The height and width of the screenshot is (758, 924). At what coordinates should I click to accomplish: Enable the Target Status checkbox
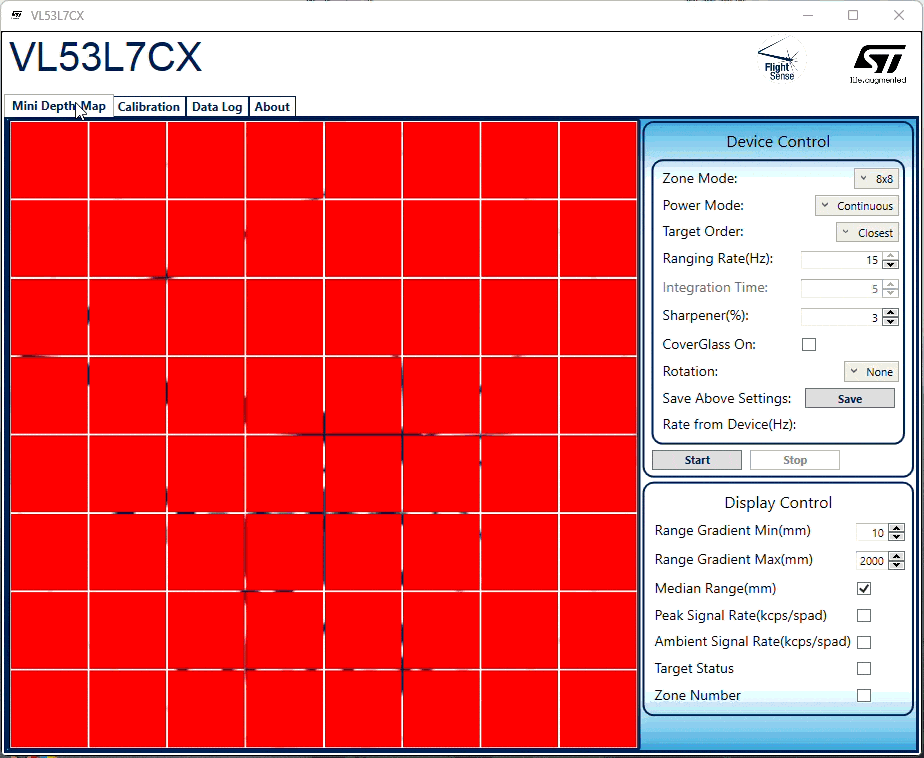tap(863, 668)
